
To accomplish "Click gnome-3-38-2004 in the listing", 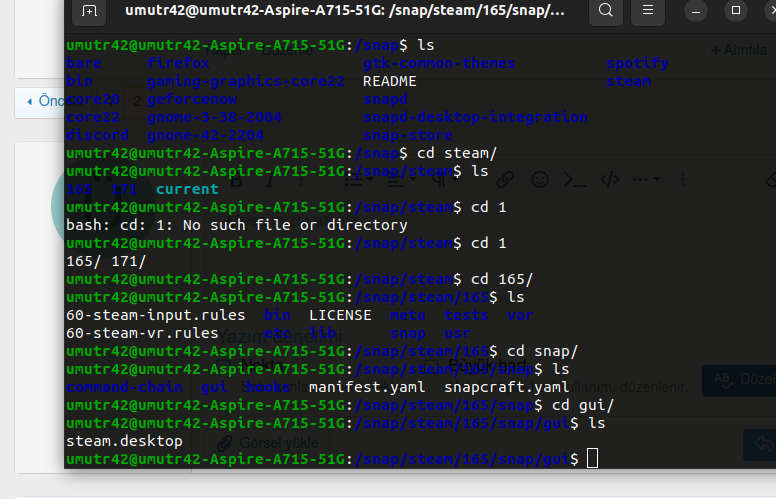I will 214,117.
